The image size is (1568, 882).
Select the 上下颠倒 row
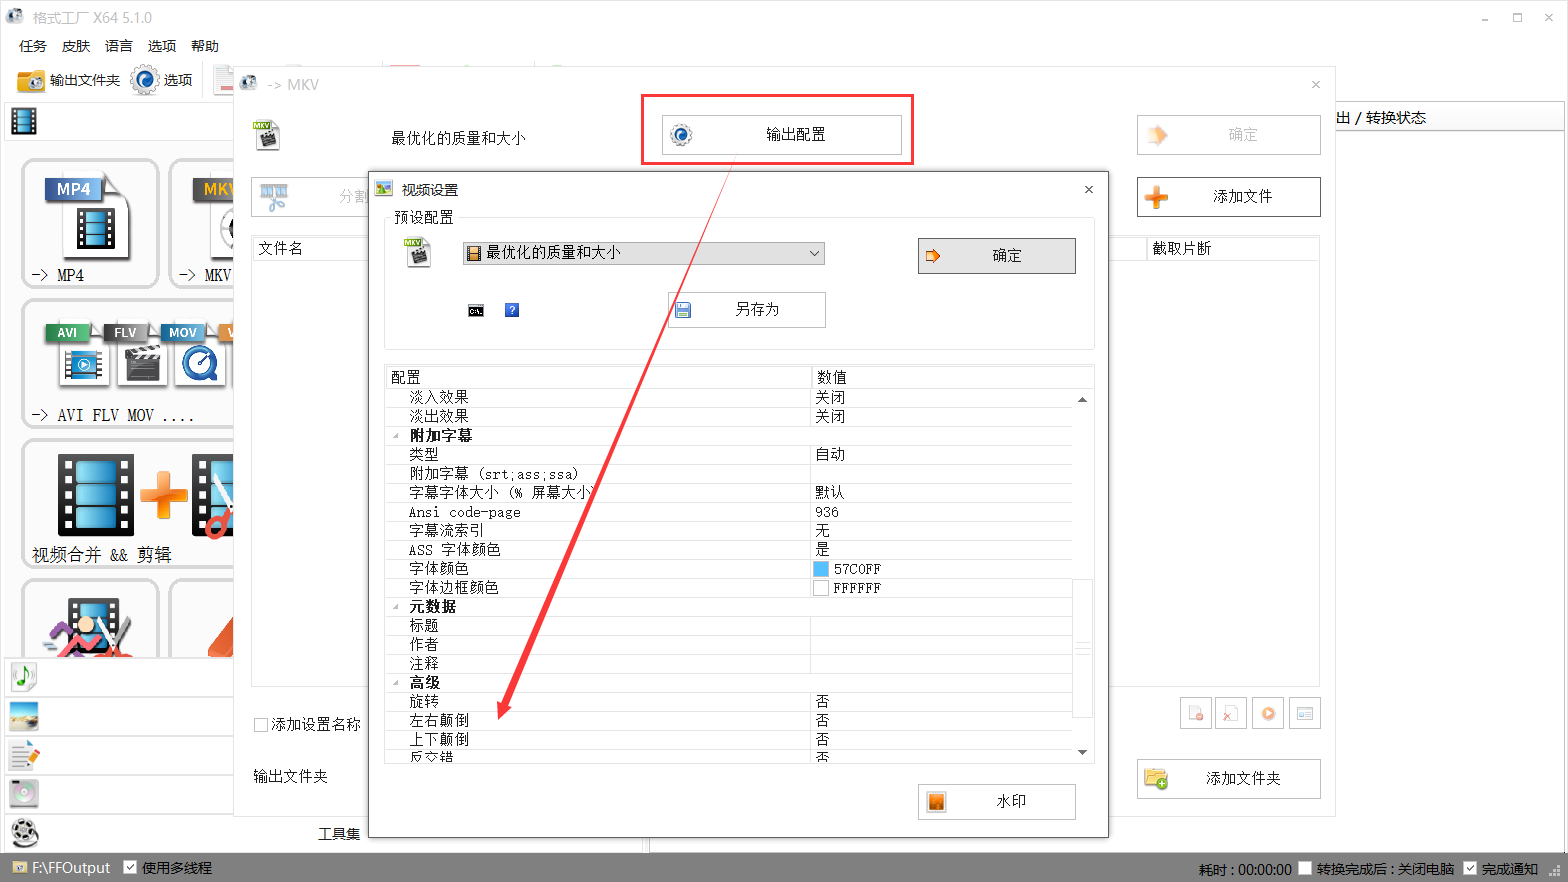(729, 740)
